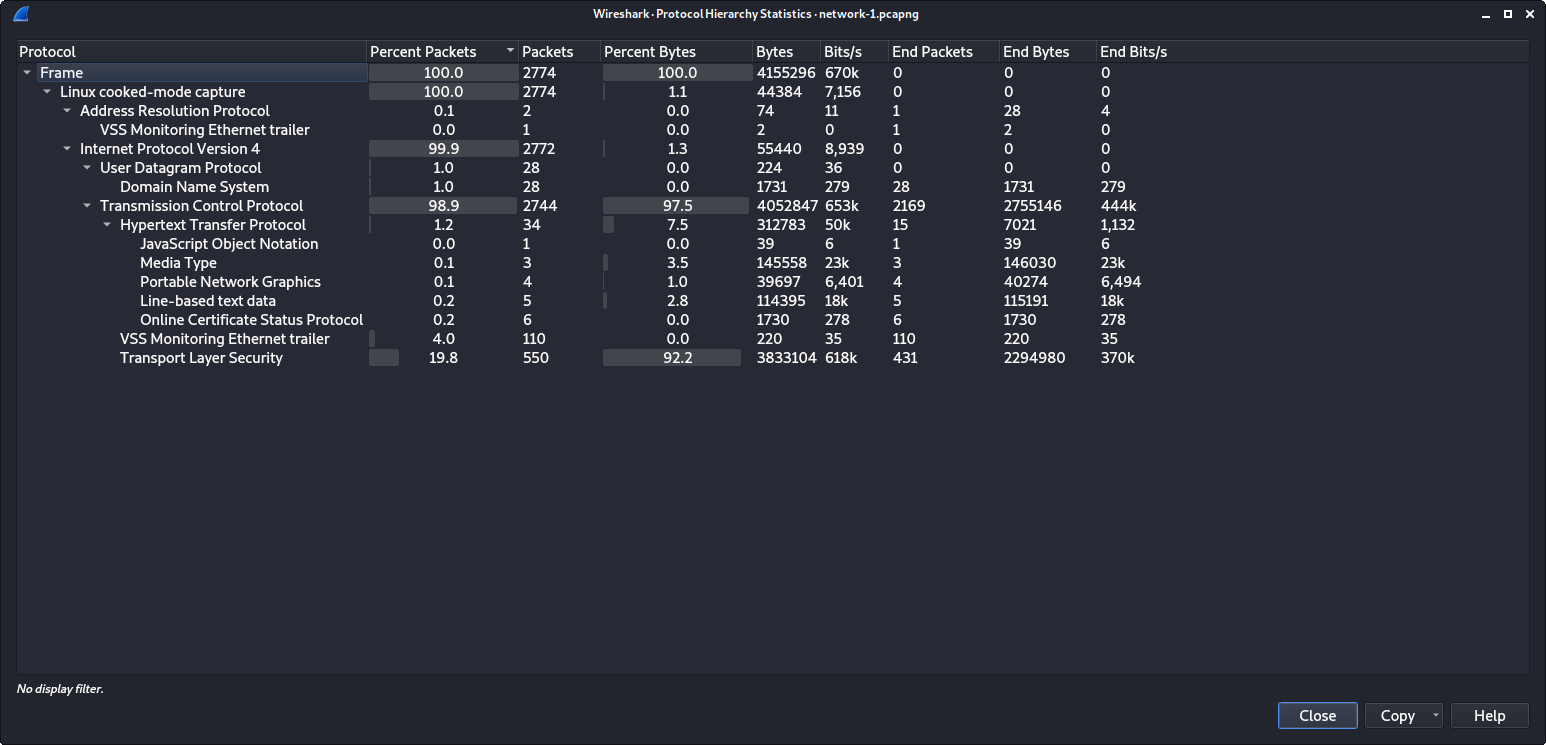Click DNS end bytes value 1731
Viewport: 1546px width, 745px height.
[x=1020, y=187]
